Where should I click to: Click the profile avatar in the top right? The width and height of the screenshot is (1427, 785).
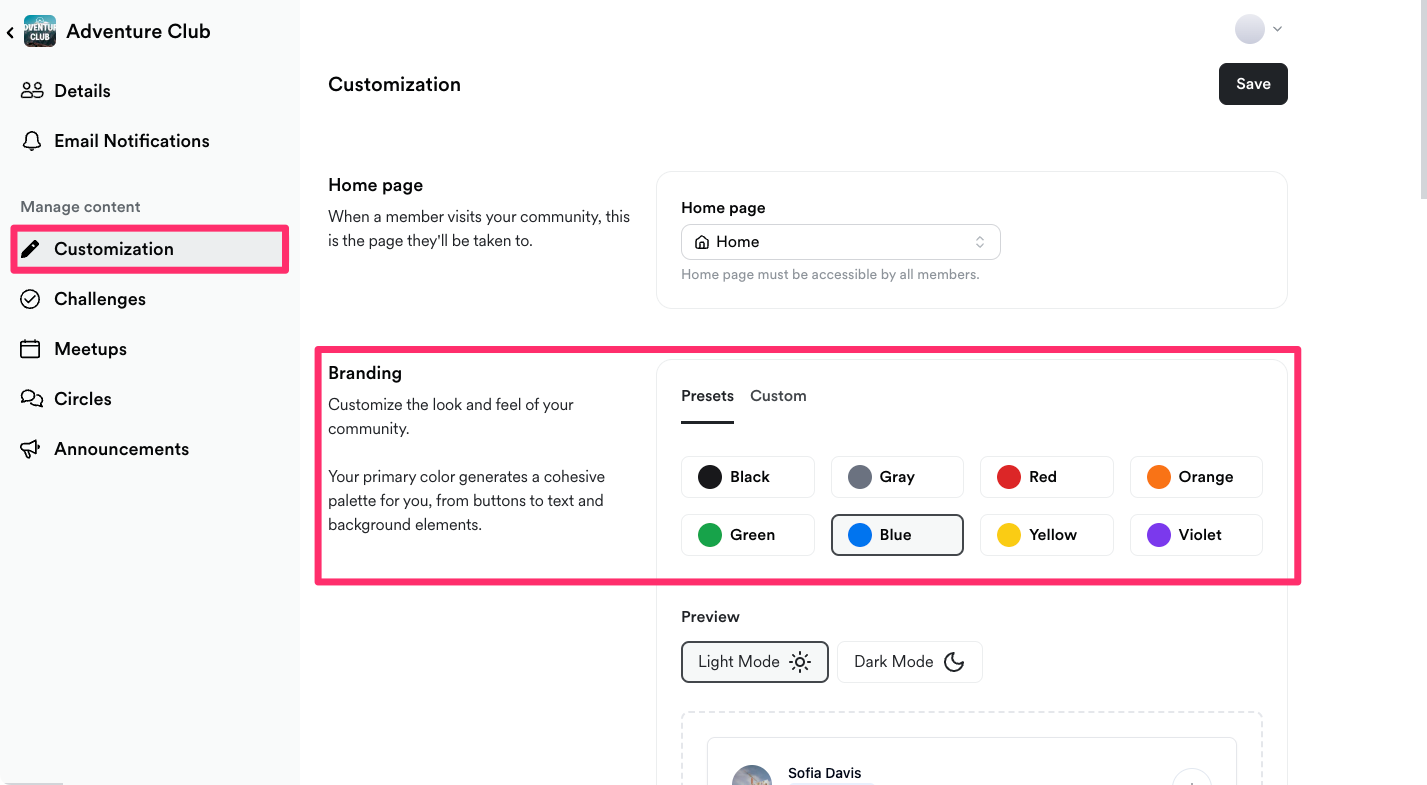coord(1250,29)
